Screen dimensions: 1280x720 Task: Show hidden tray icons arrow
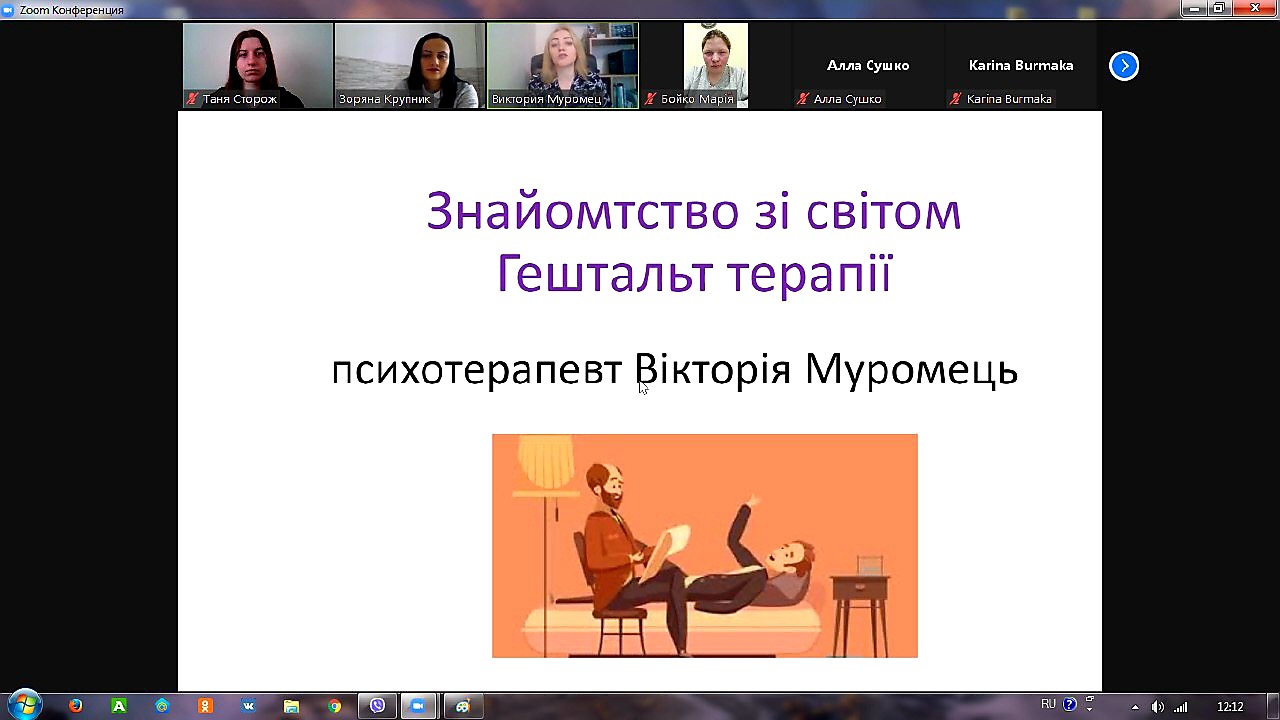click(1135, 707)
